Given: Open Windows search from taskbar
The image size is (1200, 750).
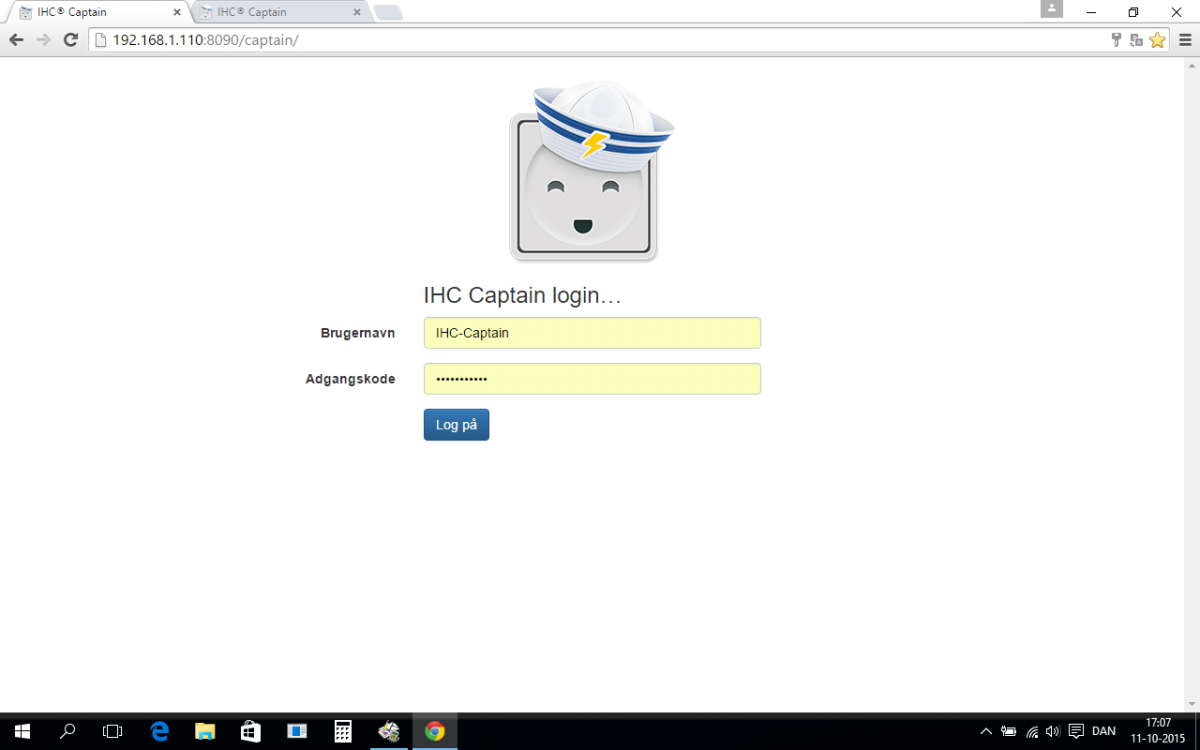Looking at the screenshot, I should pyautogui.click(x=68, y=731).
